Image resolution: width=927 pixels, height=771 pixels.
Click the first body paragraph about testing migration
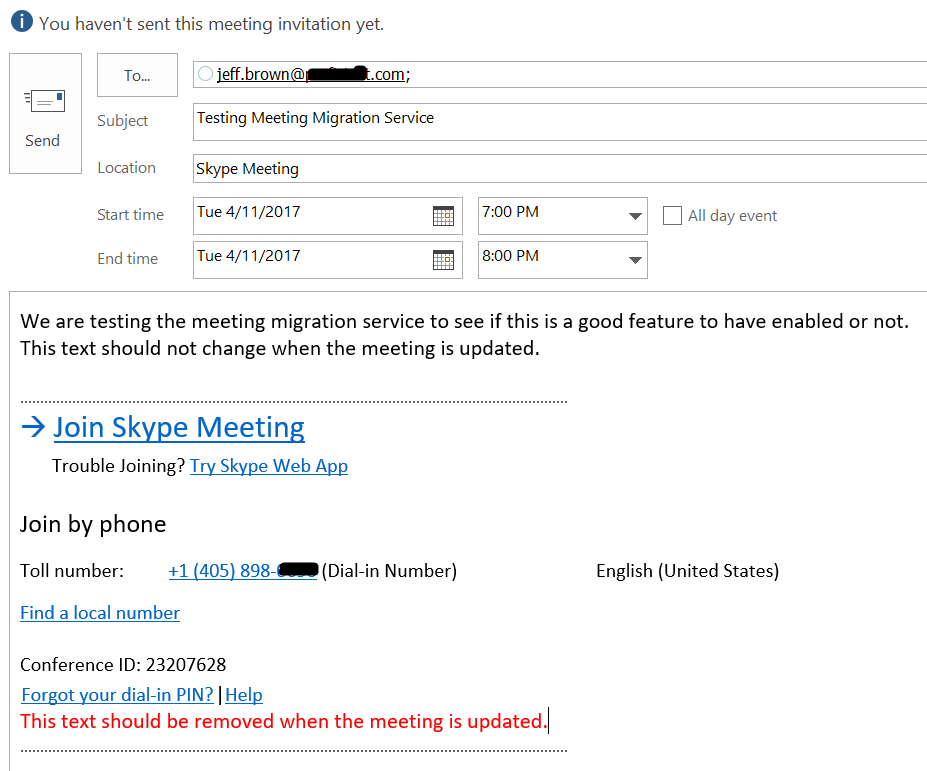point(464,321)
